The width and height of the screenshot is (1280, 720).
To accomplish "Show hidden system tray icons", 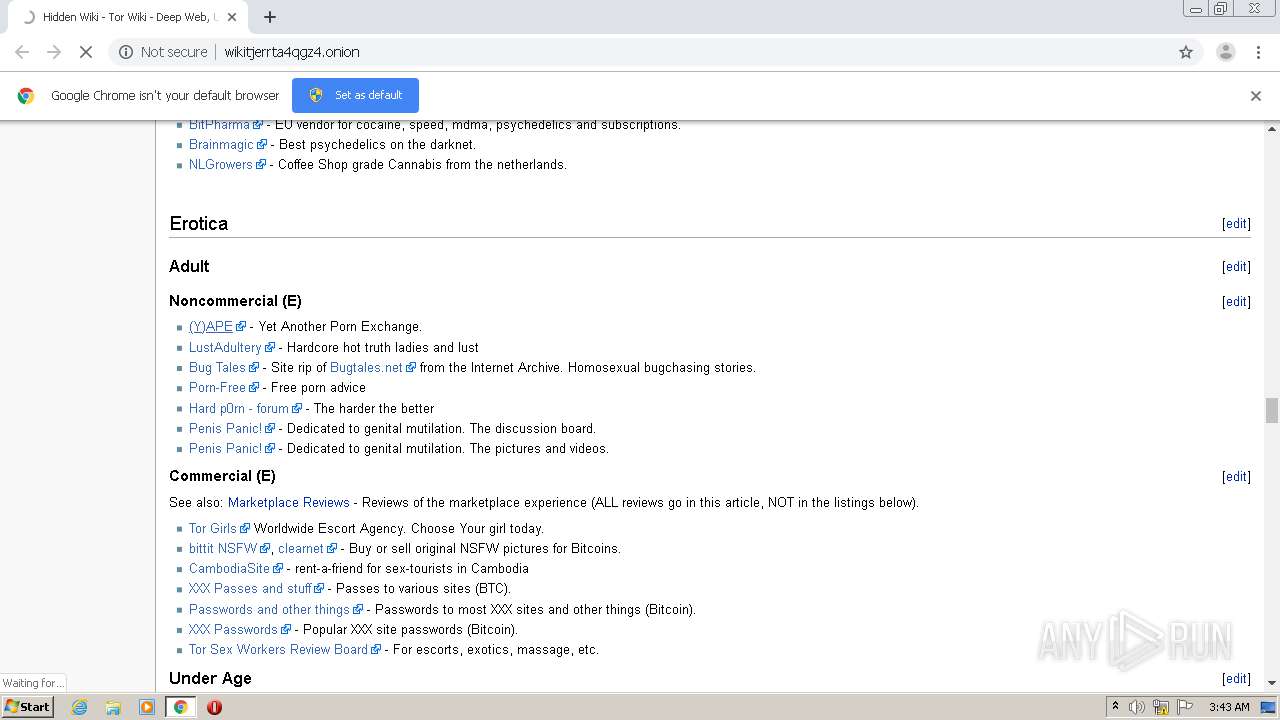I will (x=1115, y=707).
